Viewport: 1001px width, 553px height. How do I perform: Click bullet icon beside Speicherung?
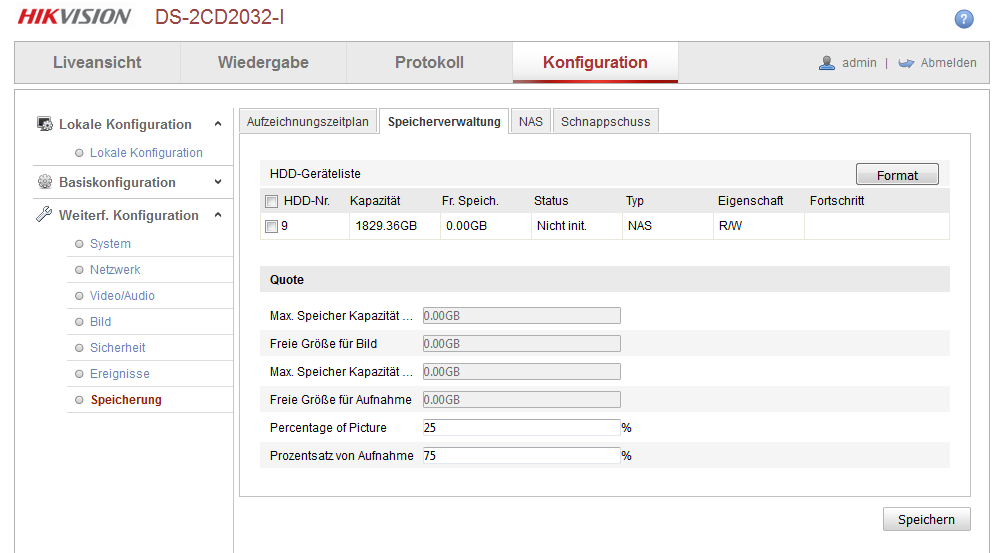click(79, 400)
